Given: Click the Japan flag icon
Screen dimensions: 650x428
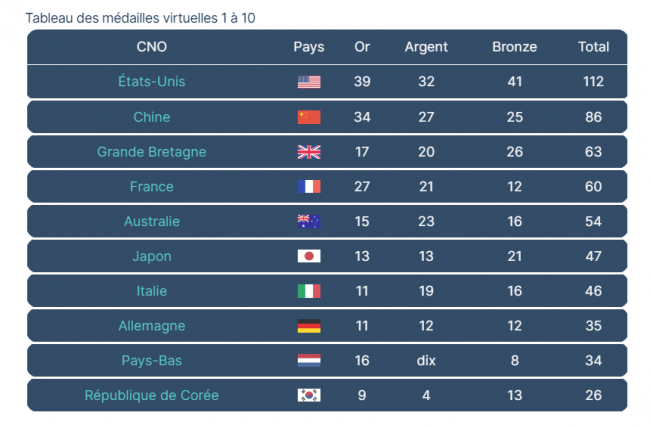Looking at the screenshot, I should (x=309, y=256).
